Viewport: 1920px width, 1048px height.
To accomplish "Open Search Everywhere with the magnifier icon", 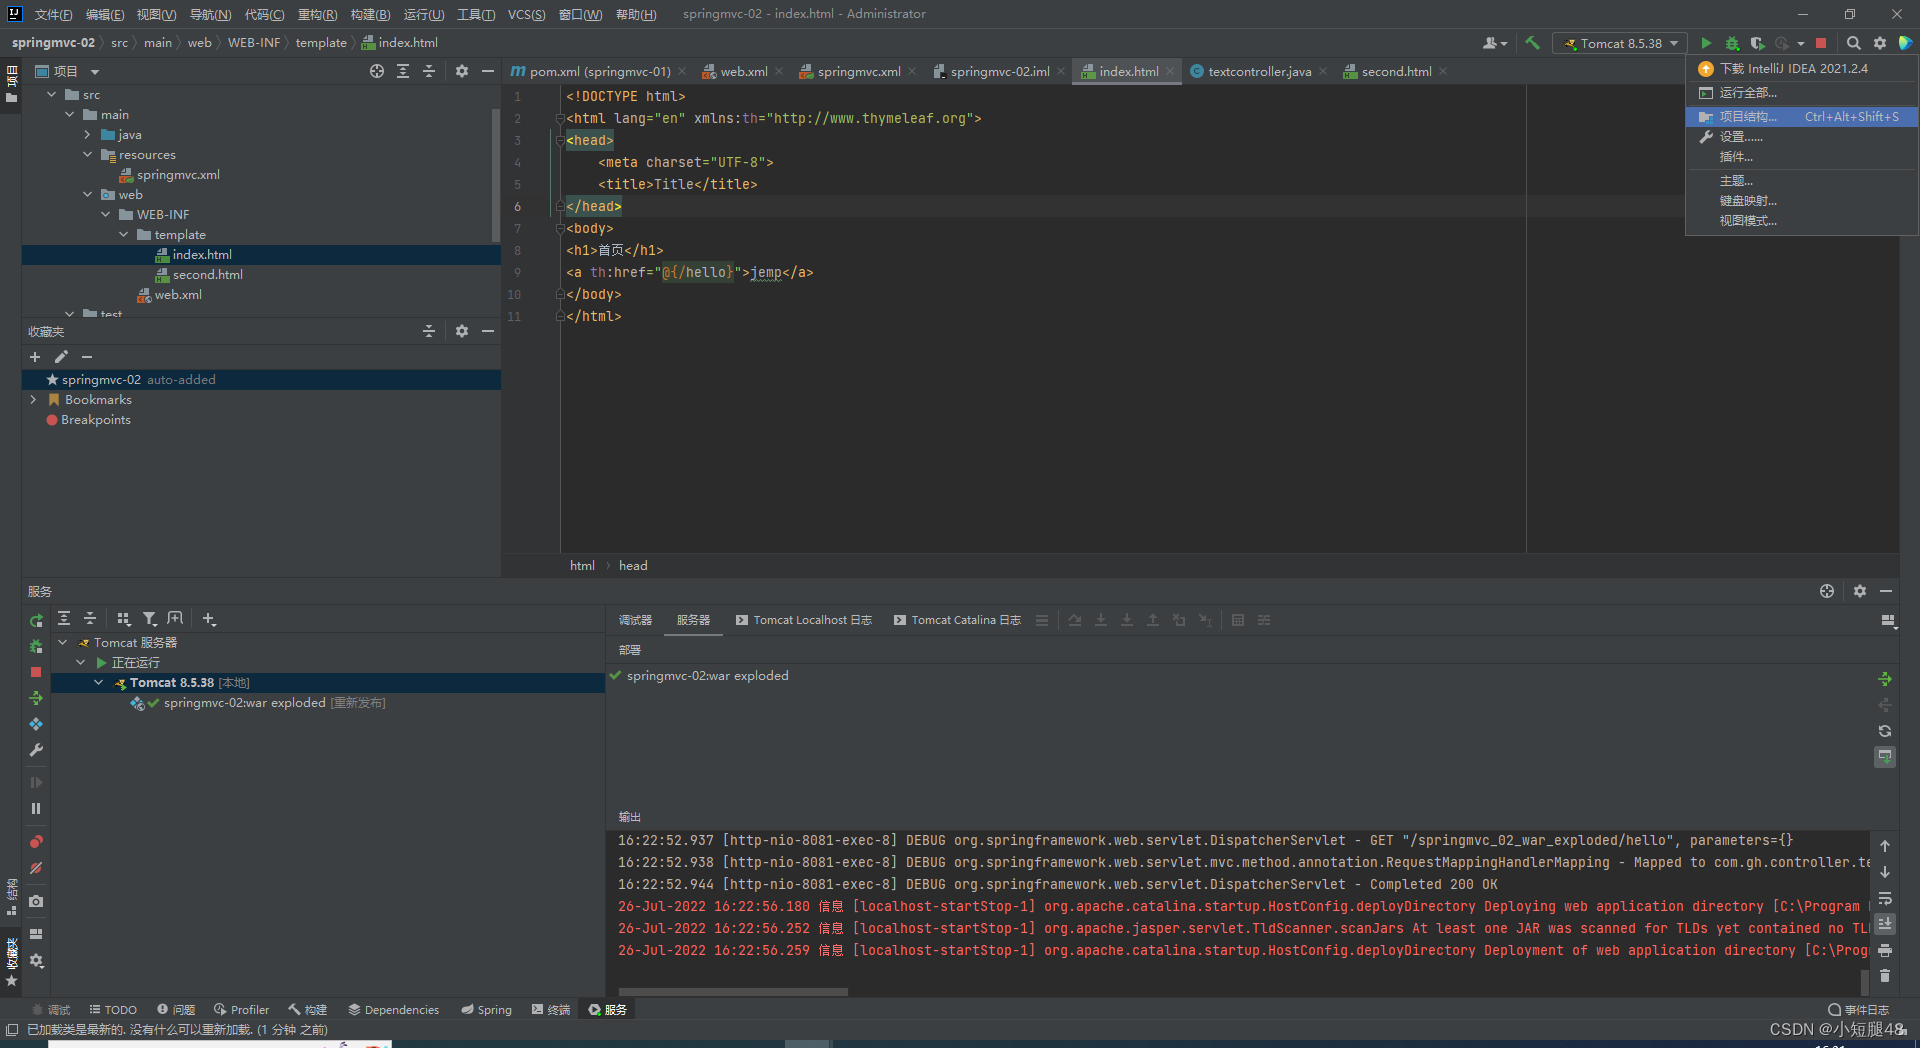I will pyautogui.click(x=1853, y=43).
